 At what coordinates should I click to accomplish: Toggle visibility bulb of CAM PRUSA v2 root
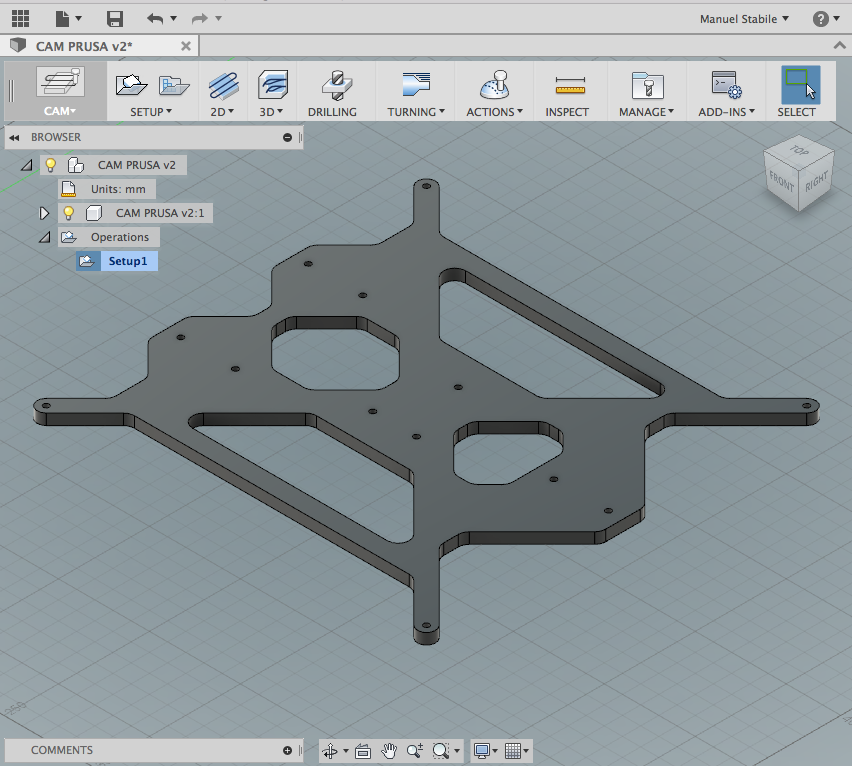tap(50, 165)
